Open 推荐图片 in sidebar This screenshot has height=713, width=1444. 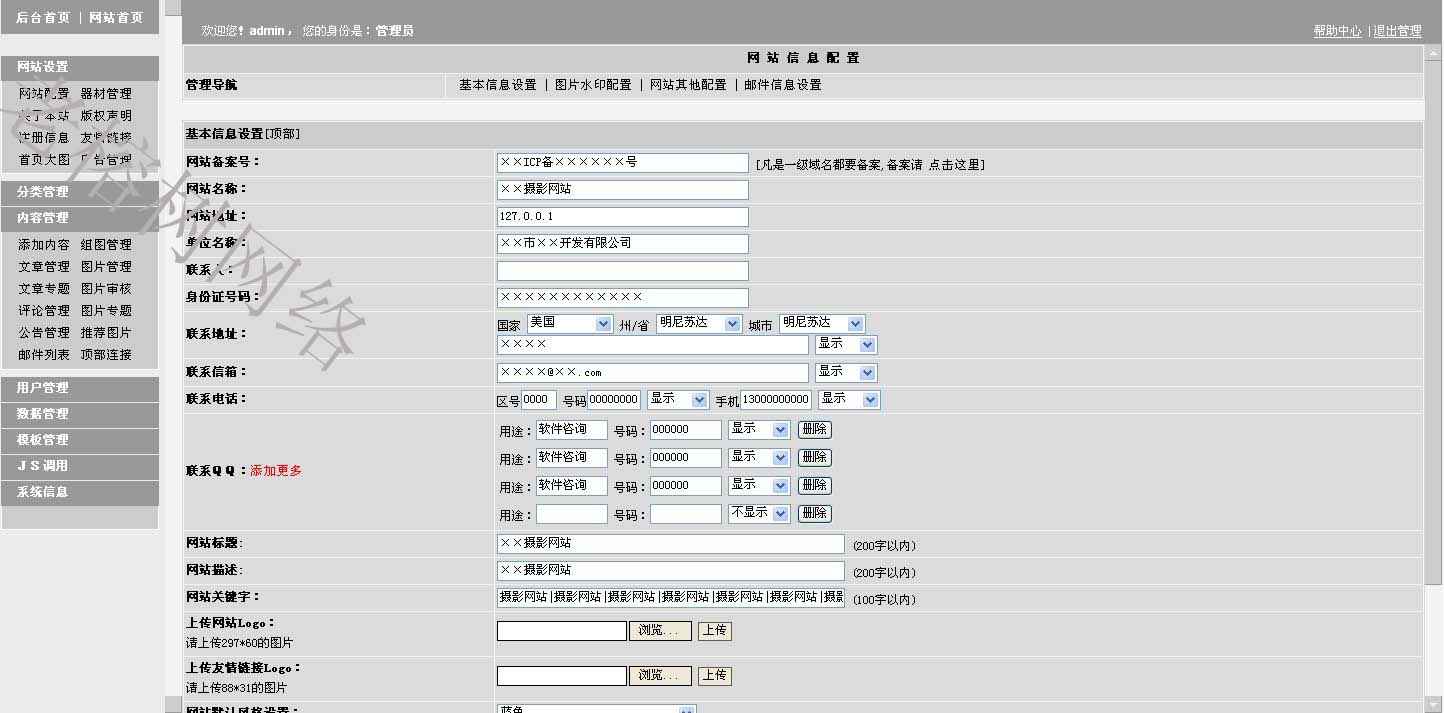106,333
